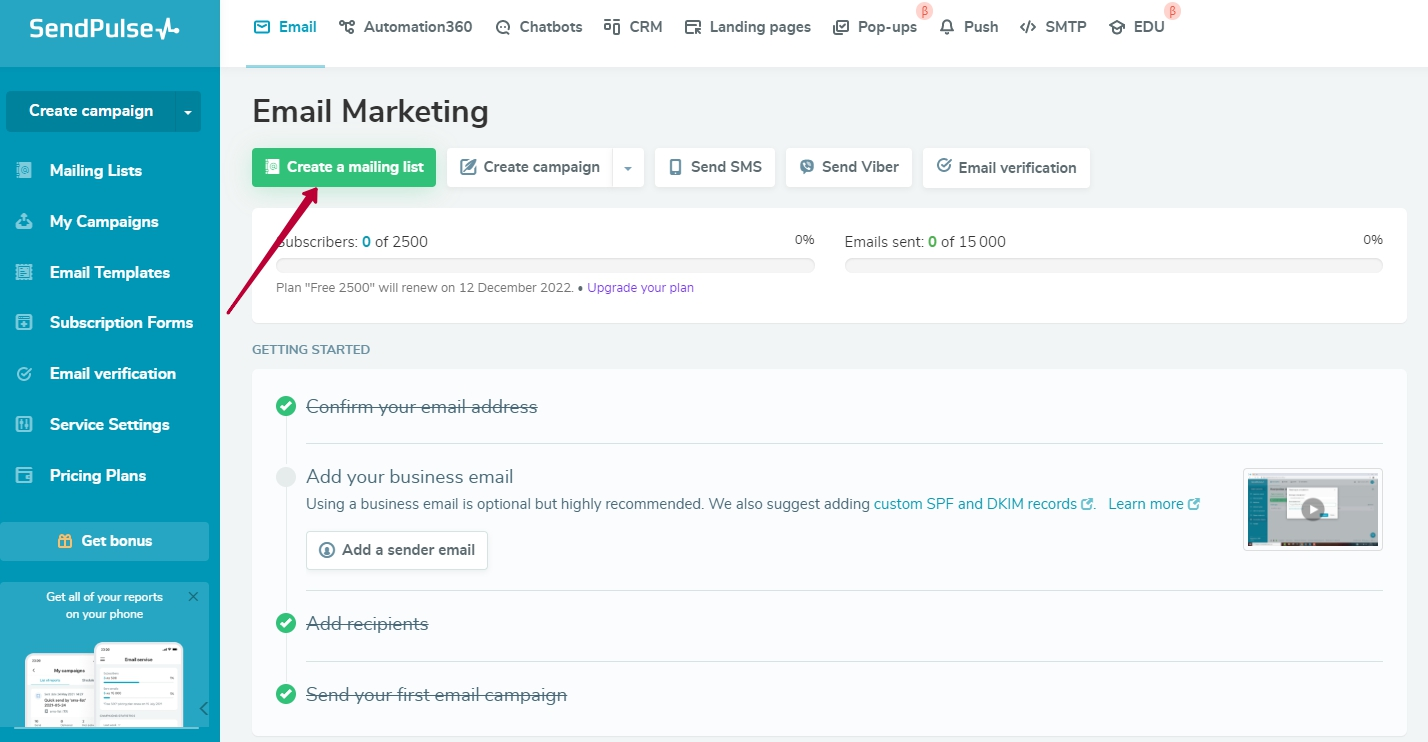Open Mailing Lists from the sidebar
1428x742 pixels.
95,171
